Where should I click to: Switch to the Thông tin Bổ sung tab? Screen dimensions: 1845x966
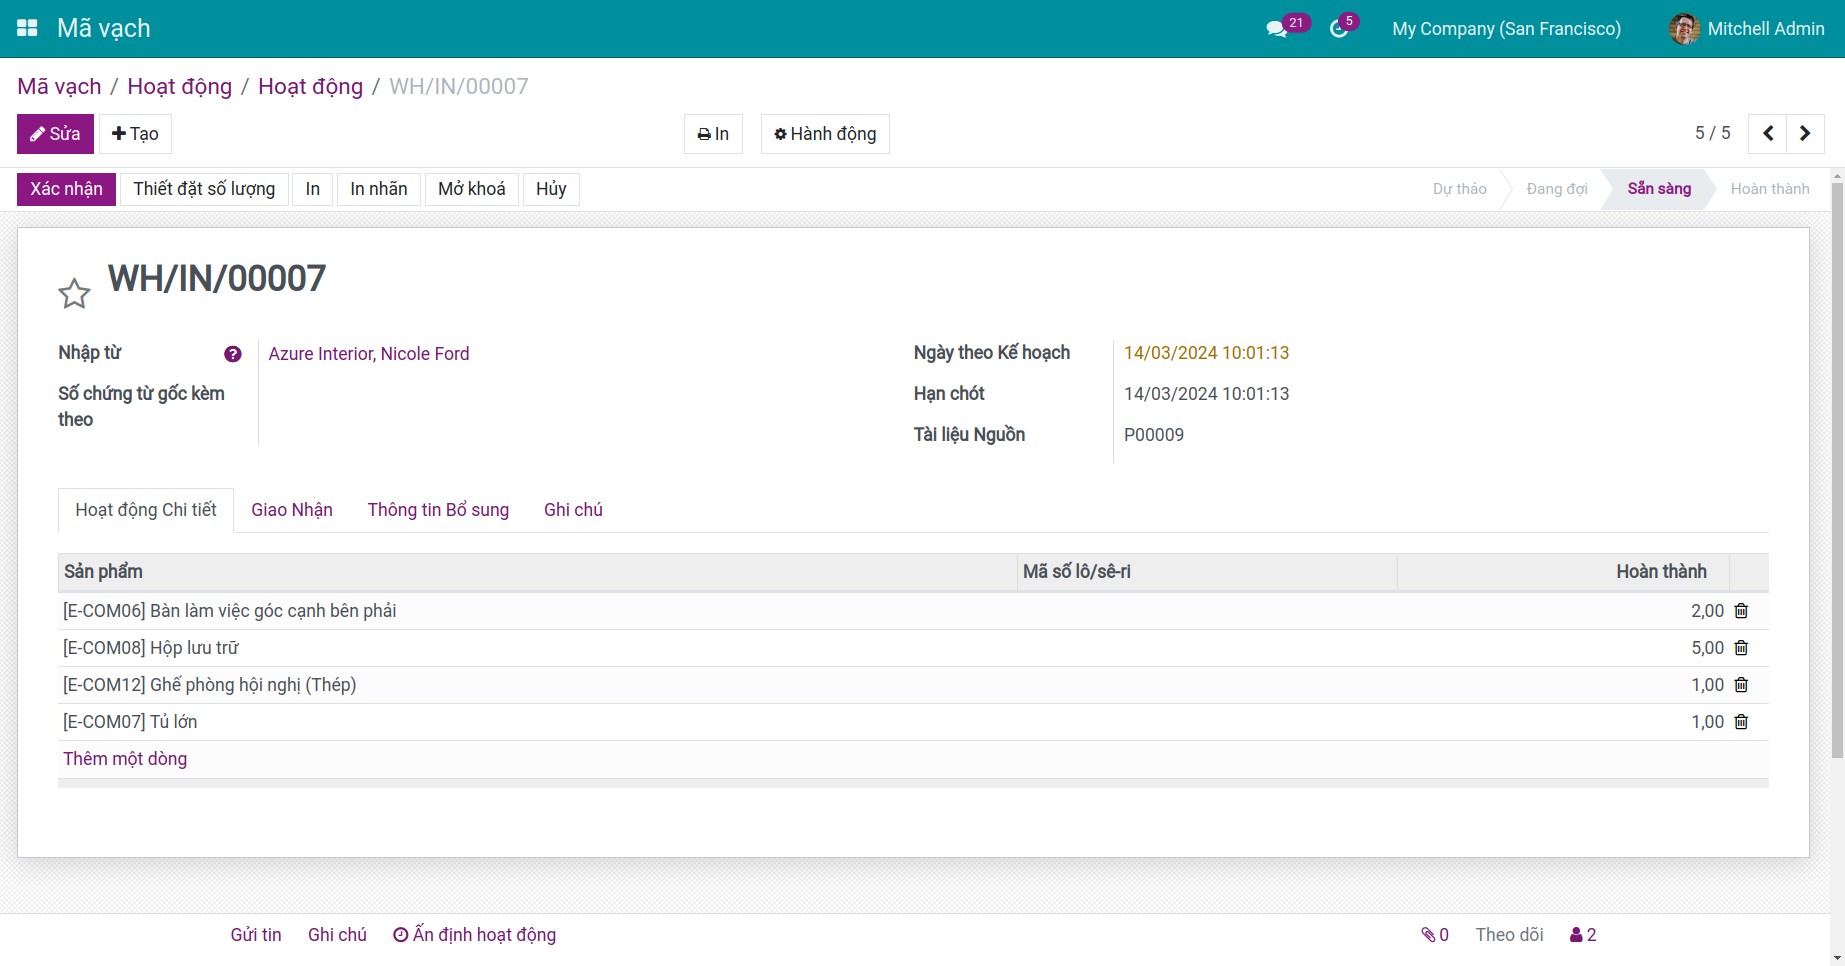tap(438, 510)
